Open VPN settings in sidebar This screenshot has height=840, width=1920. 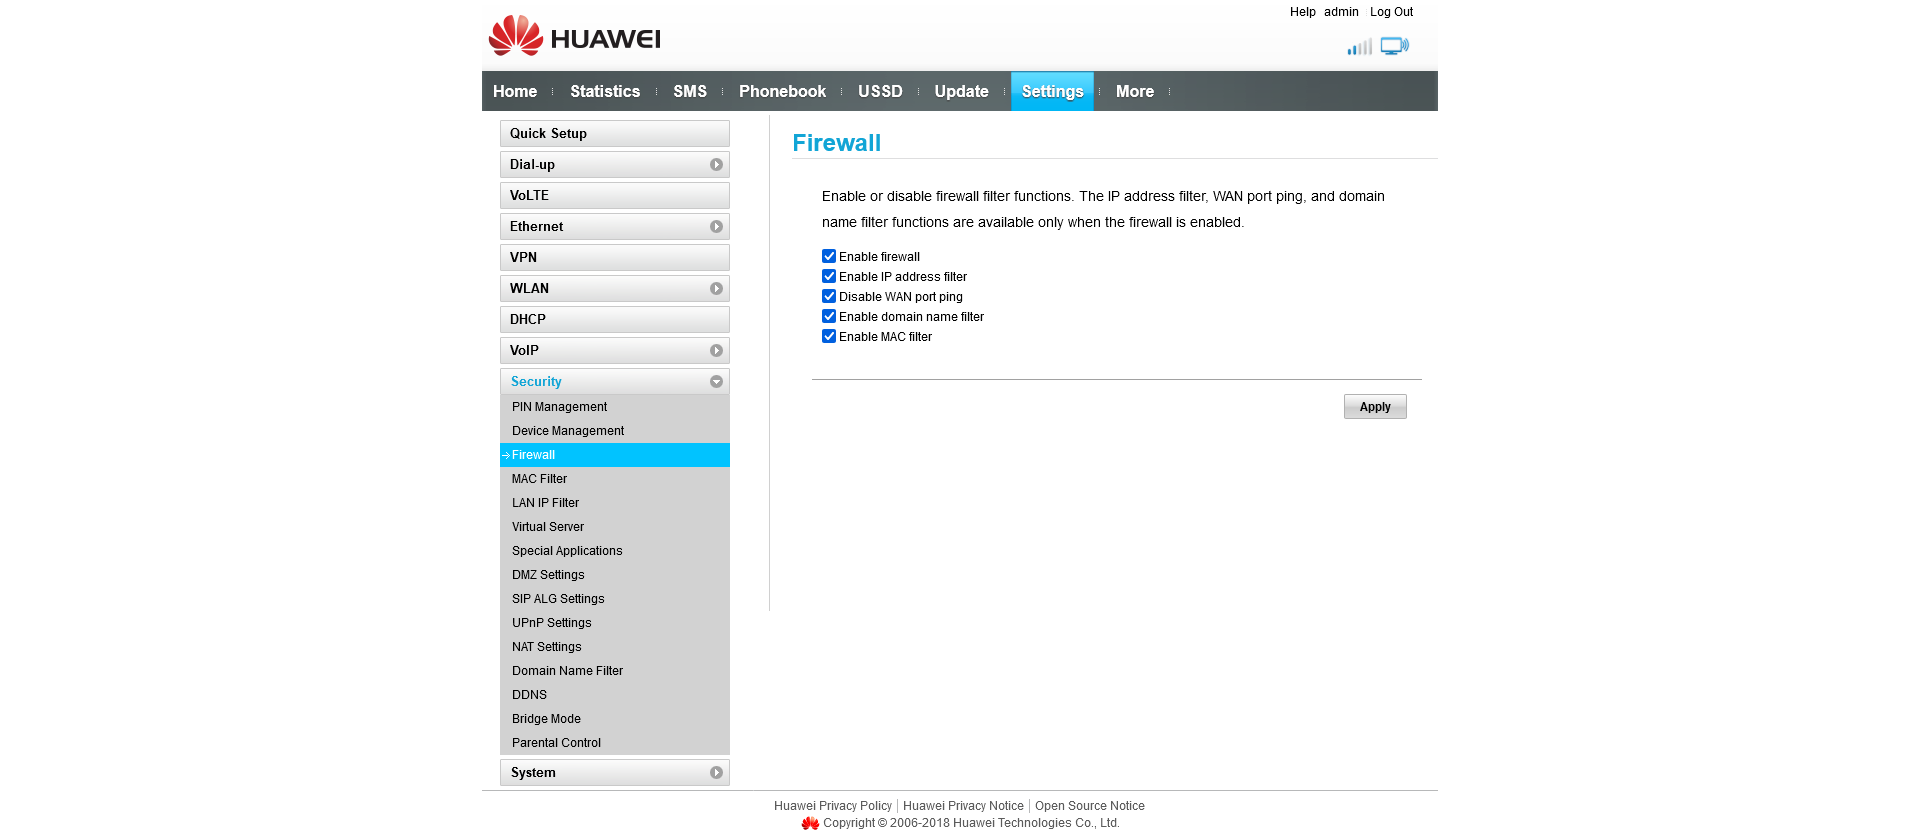[x=615, y=257]
